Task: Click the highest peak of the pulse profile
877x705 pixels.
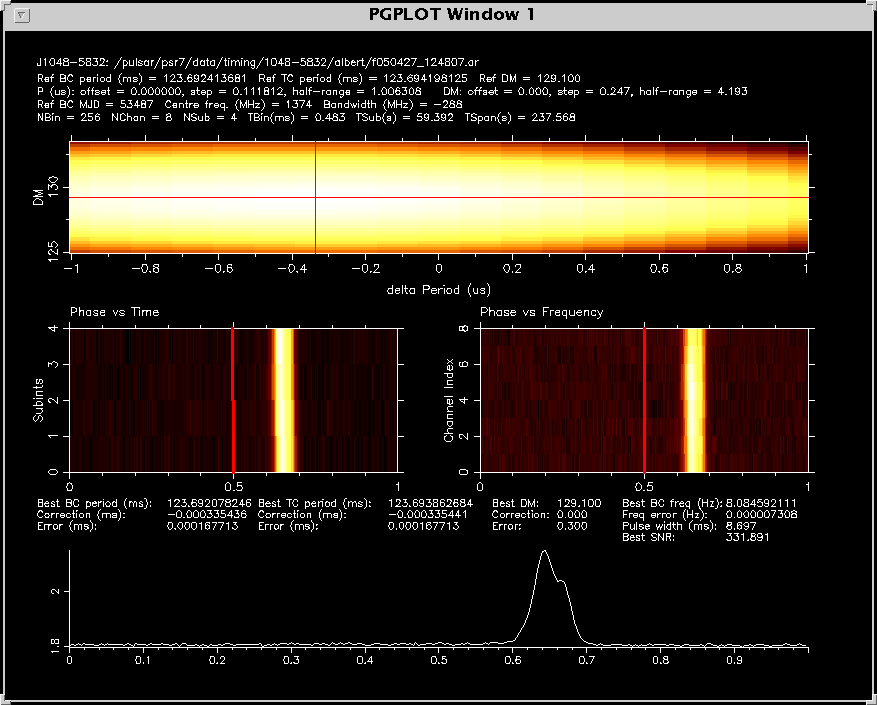Action: pos(544,551)
